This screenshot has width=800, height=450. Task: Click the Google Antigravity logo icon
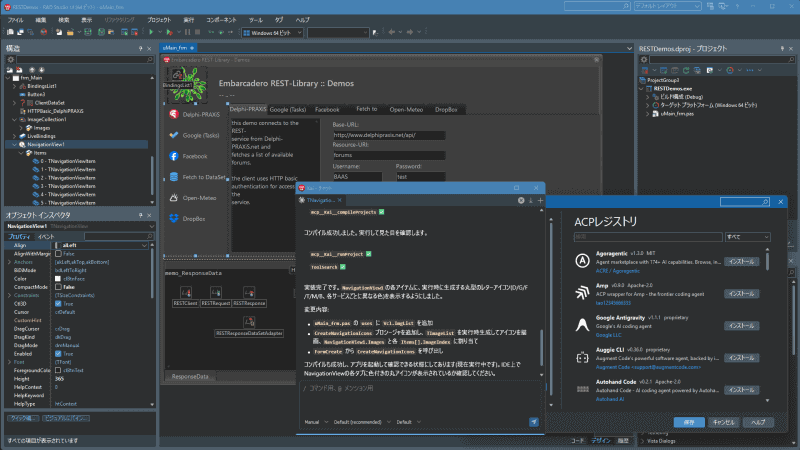tap(582, 325)
